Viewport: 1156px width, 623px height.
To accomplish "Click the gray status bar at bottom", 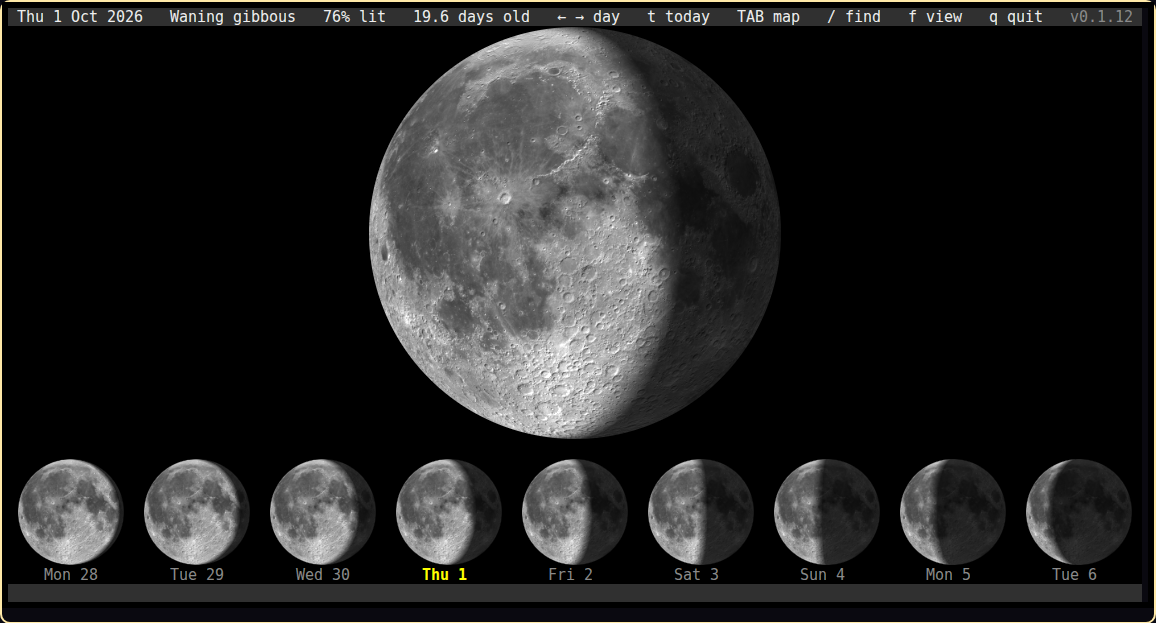I will pyautogui.click(x=574, y=593).
